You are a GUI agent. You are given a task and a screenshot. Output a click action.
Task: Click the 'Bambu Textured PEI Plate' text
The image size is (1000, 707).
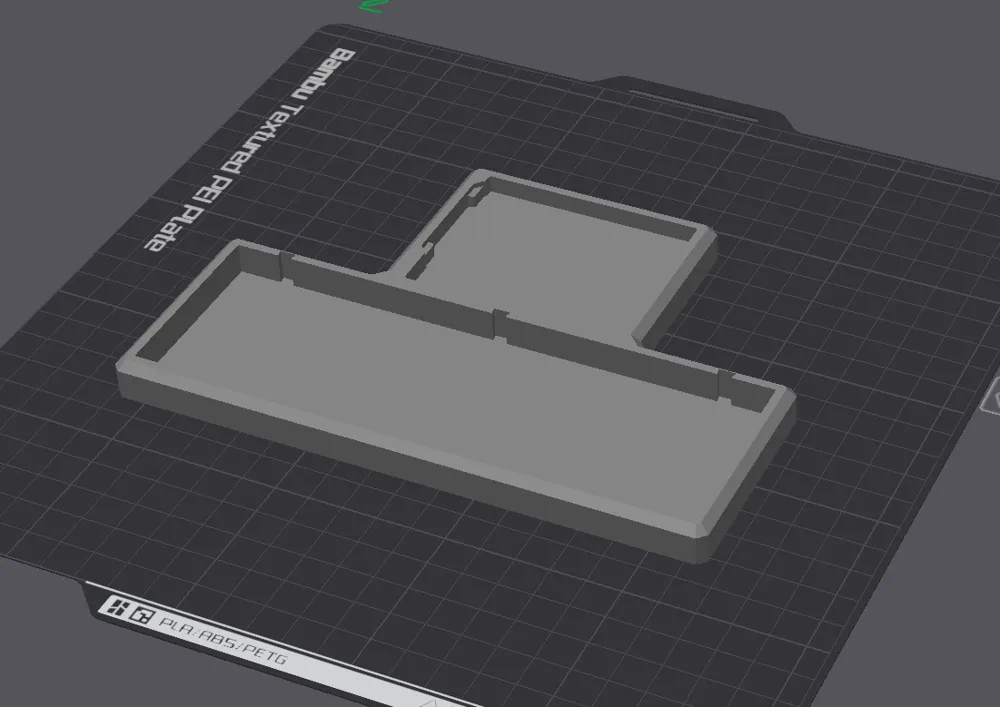(x=244, y=148)
